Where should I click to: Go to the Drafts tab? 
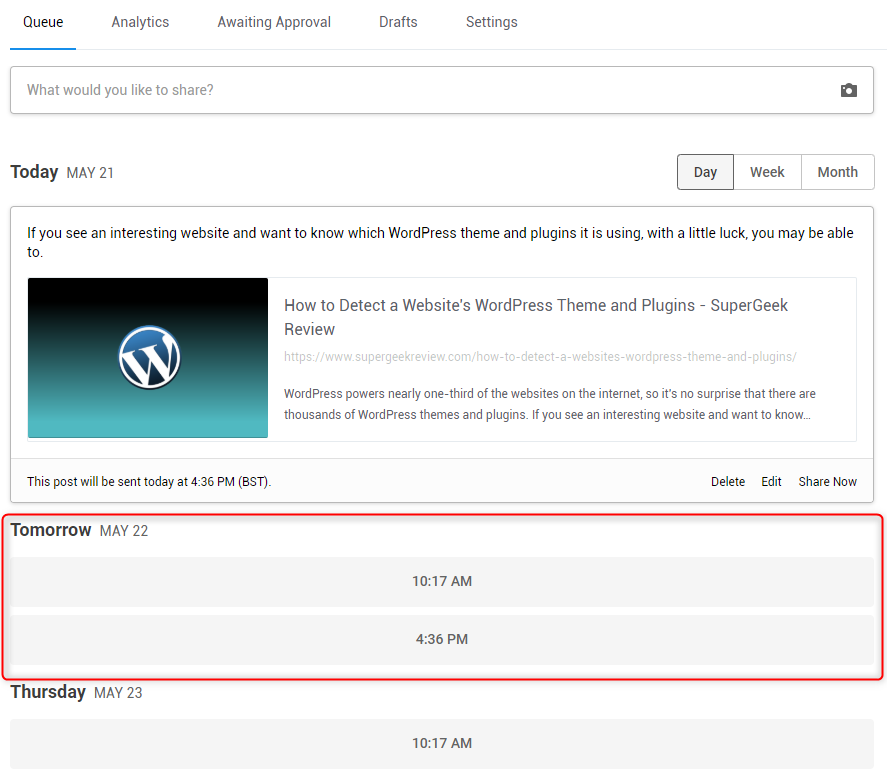(x=398, y=22)
